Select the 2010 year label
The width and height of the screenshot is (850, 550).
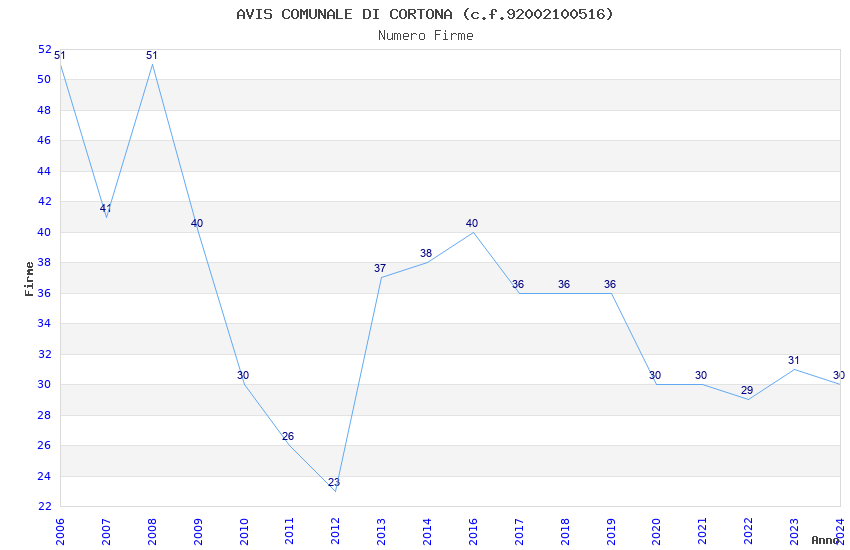pos(244,531)
